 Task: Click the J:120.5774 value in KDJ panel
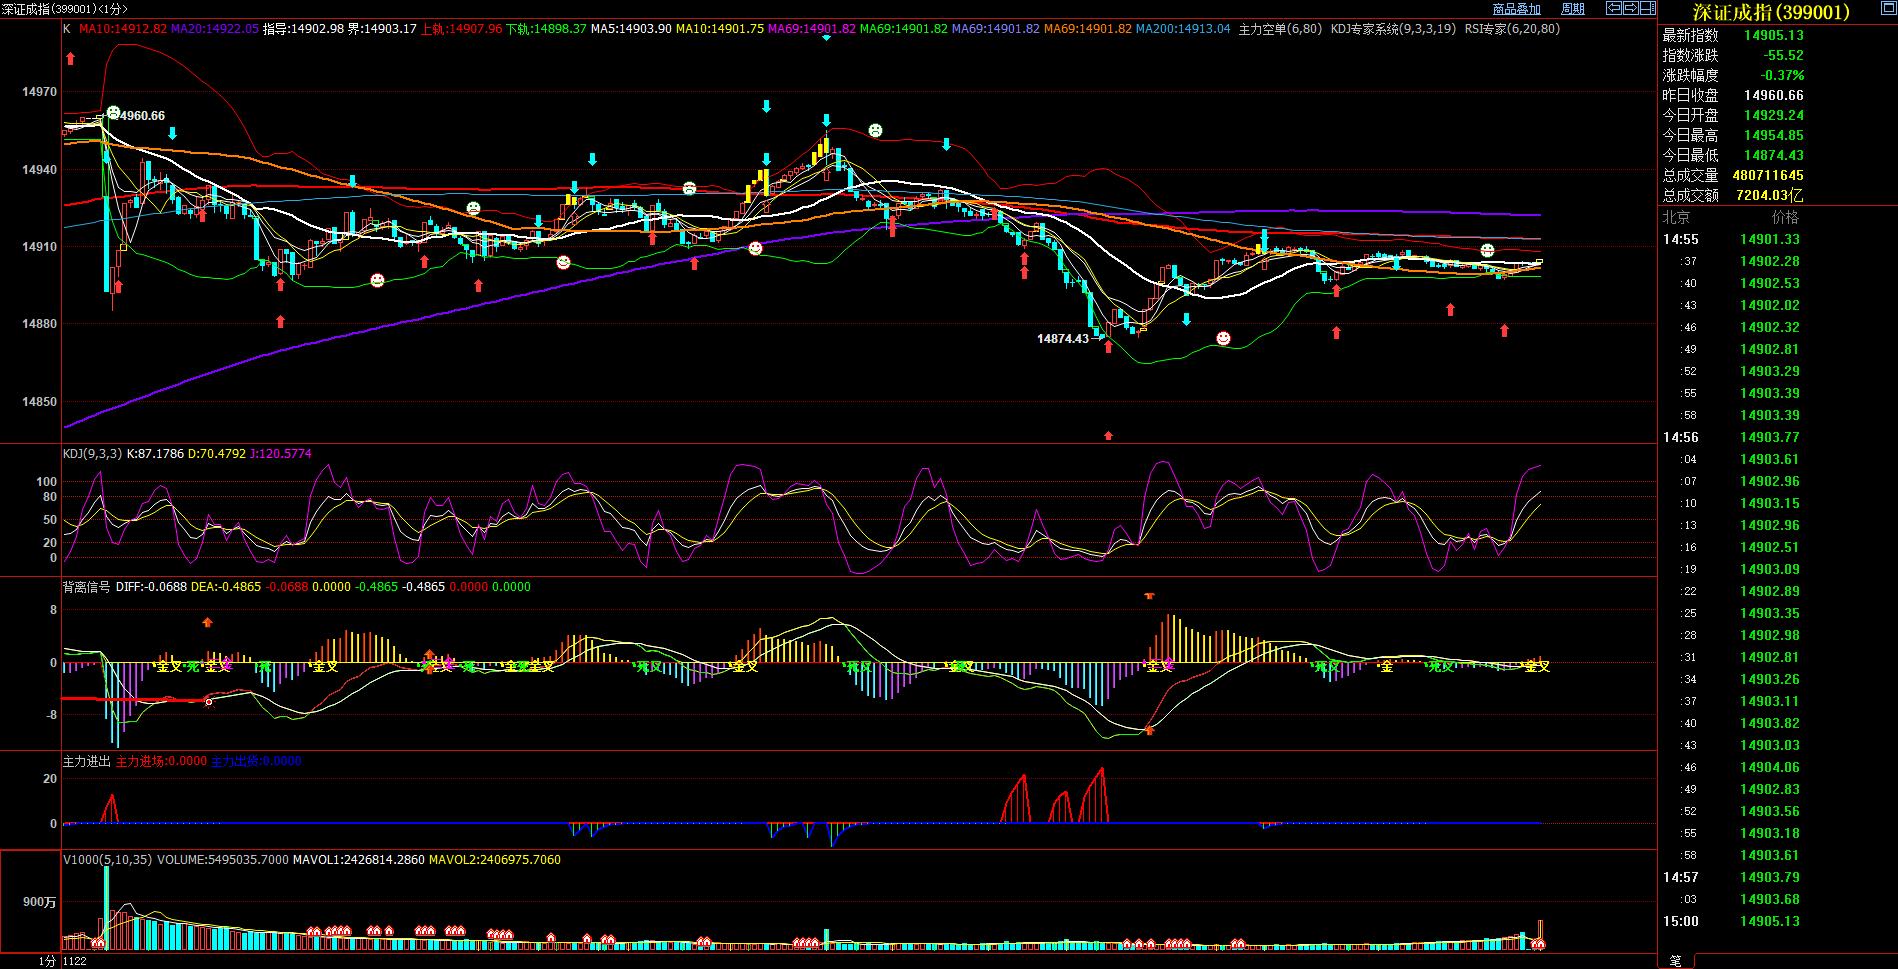pyautogui.click(x=281, y=454)
